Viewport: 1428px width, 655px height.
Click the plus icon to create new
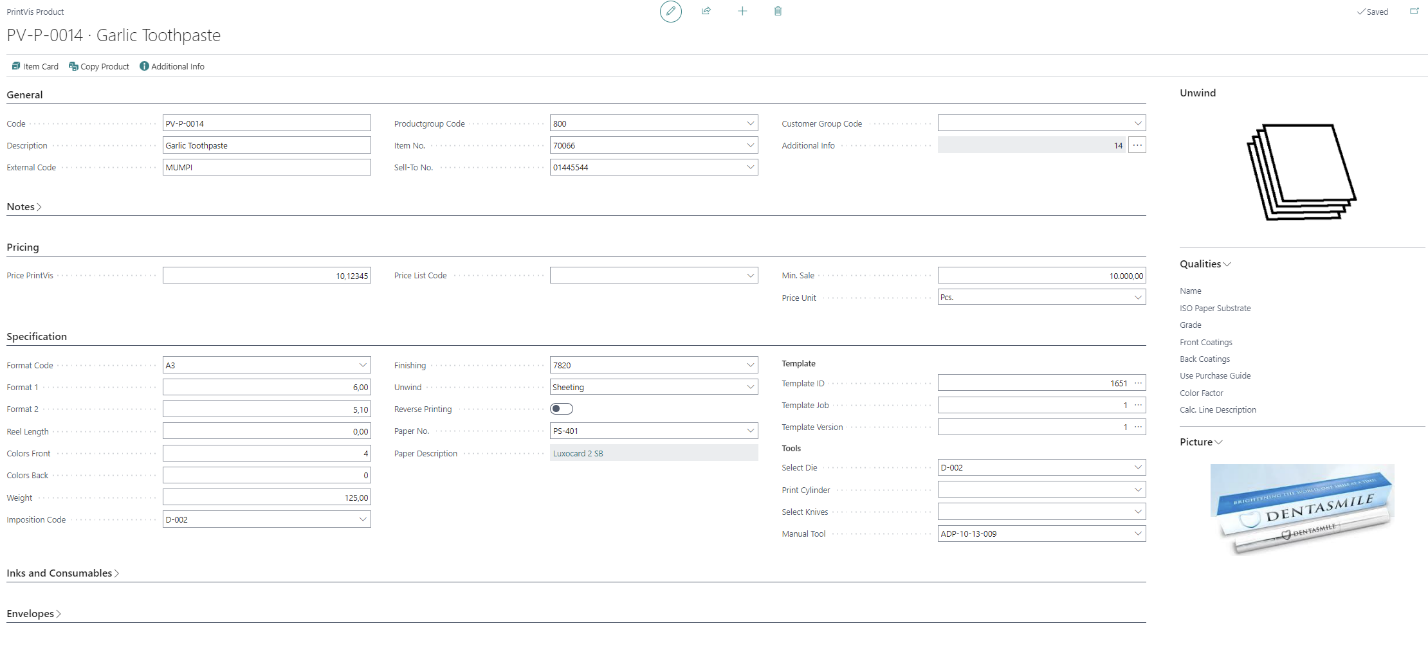point(742,12)
